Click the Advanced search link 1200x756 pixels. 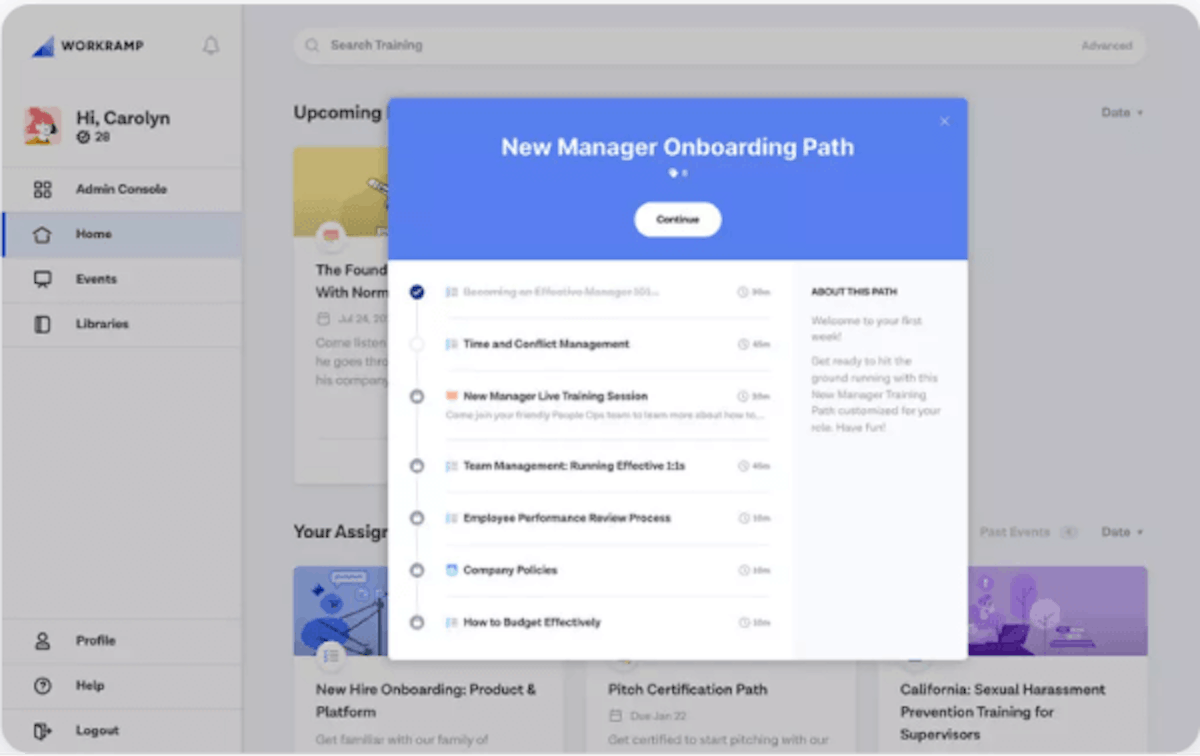click(1106, 46)
